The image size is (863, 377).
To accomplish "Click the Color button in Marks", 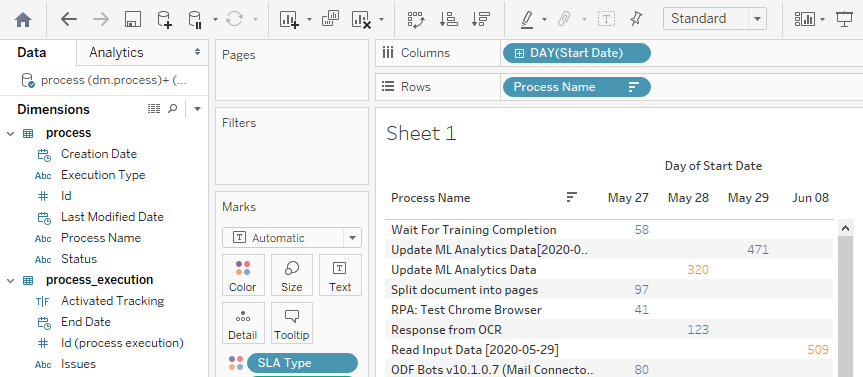I will [243, 276].
